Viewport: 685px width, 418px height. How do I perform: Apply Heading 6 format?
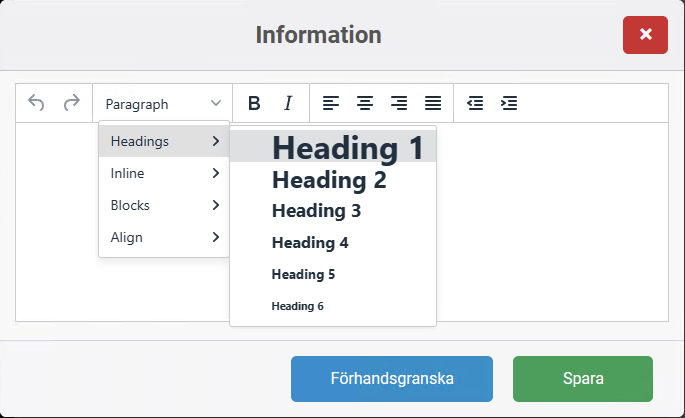(298, 306)
